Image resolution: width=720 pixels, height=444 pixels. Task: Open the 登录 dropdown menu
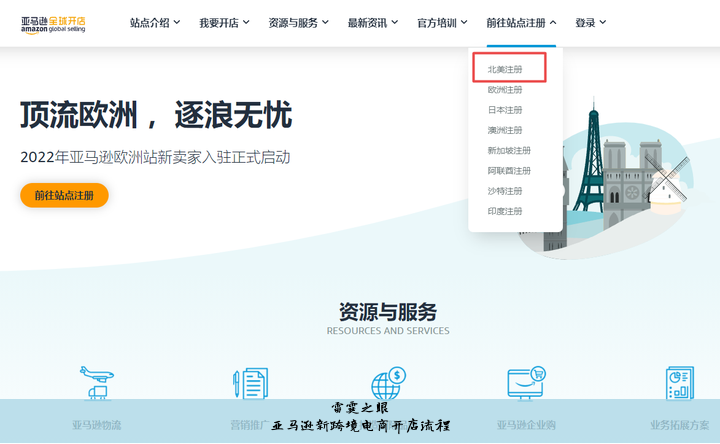coord(591,22)
